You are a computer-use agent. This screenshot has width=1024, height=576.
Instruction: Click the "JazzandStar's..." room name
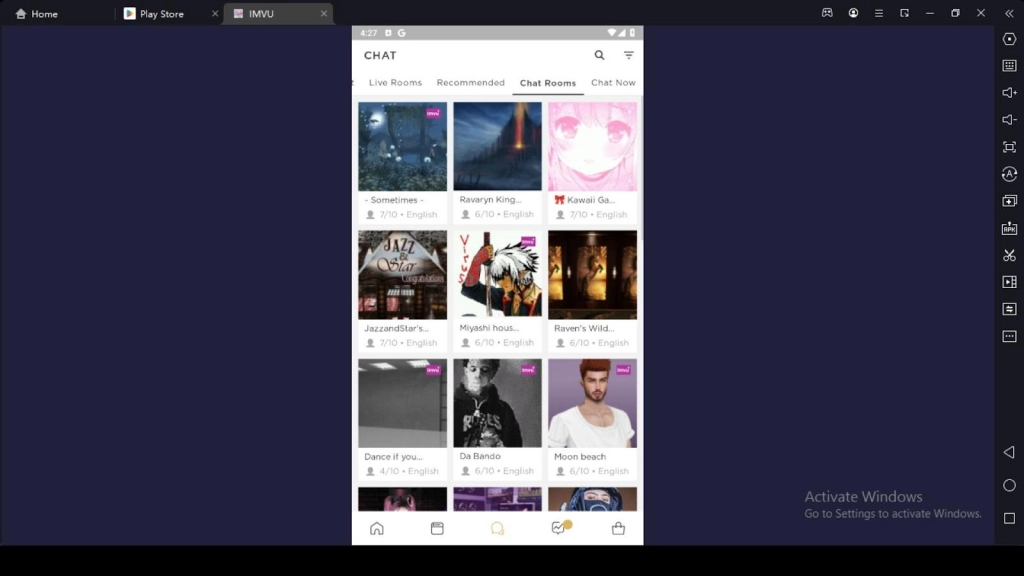coord(396,328)
